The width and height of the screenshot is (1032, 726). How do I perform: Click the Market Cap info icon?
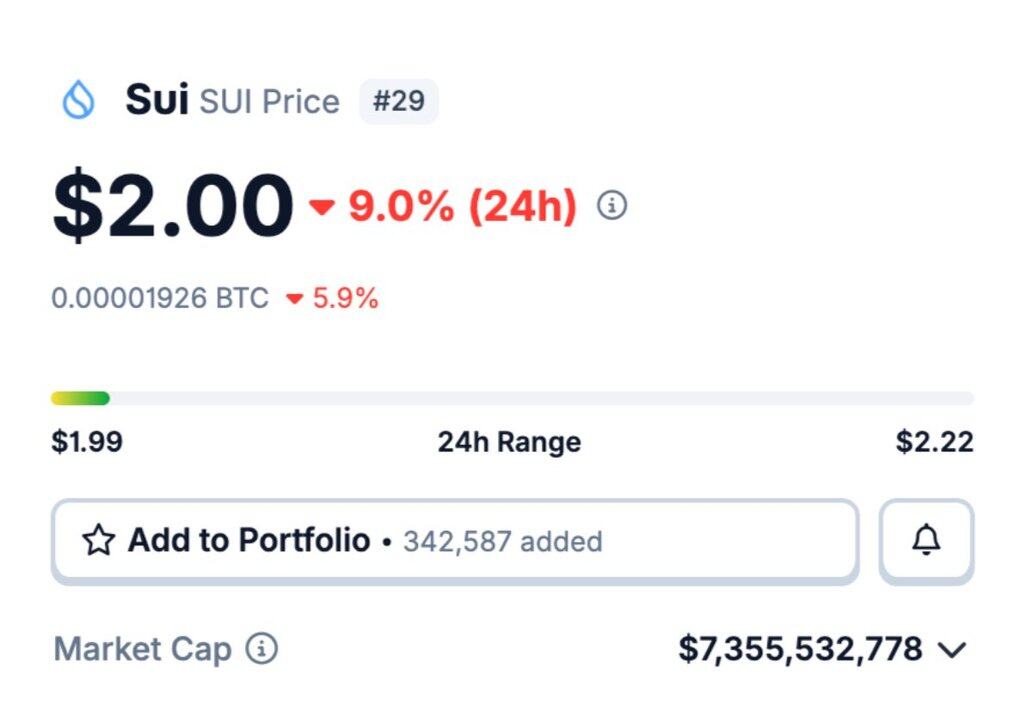262,649
